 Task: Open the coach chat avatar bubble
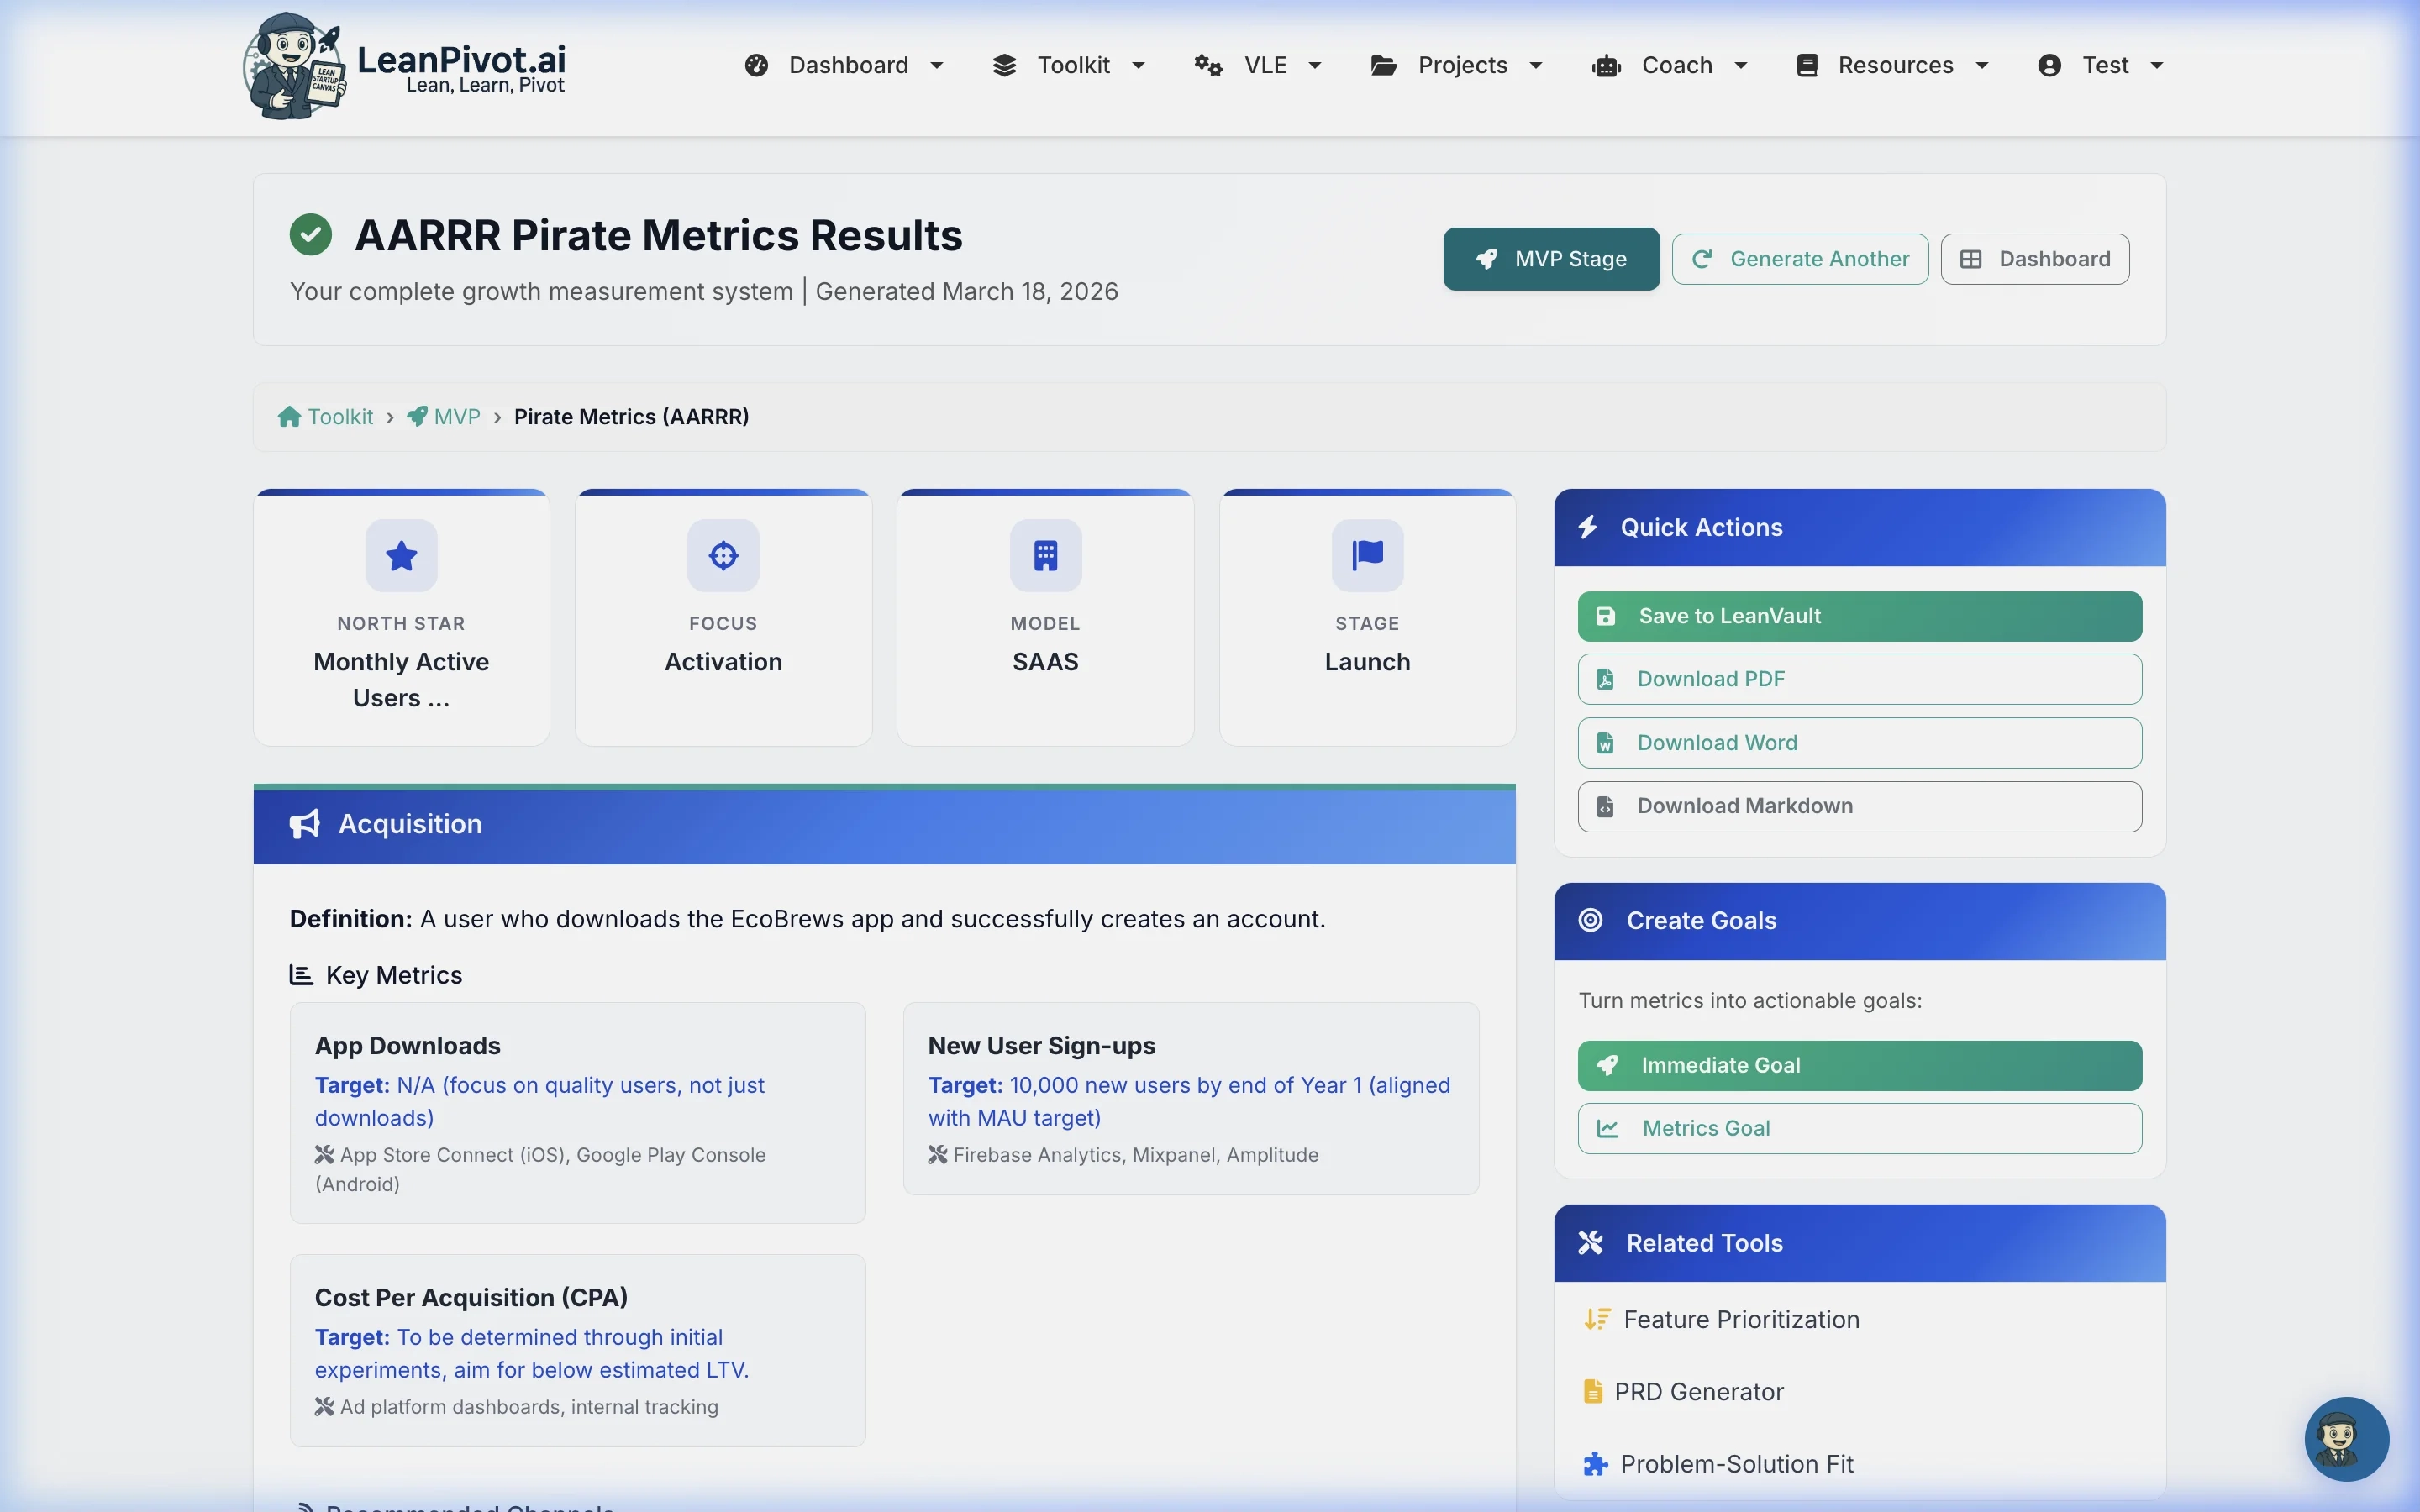(2346, 1438)
